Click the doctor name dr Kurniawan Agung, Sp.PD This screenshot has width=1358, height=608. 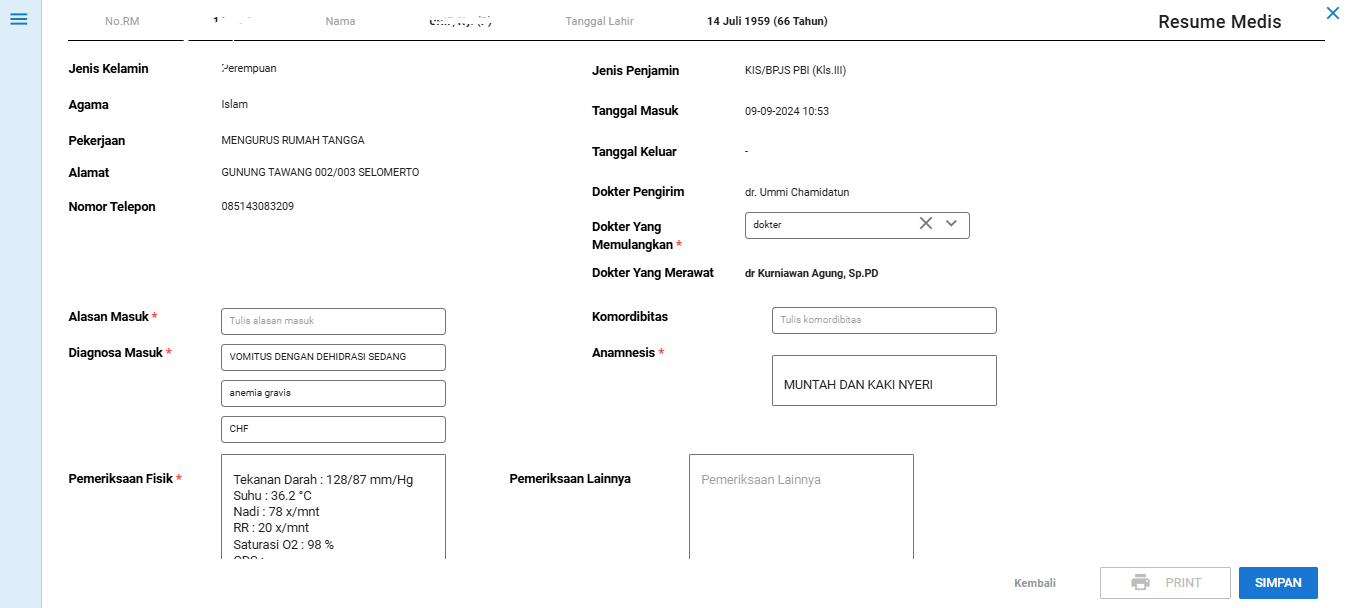(811, 272)
